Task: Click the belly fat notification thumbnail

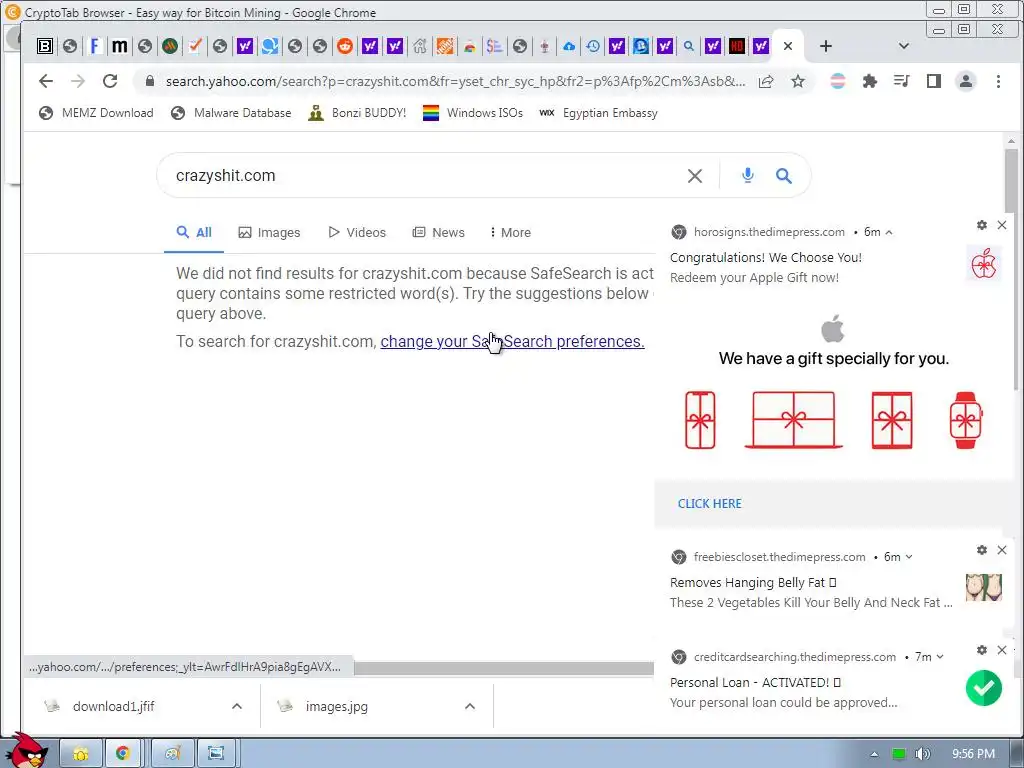Action: coord(984,588)
